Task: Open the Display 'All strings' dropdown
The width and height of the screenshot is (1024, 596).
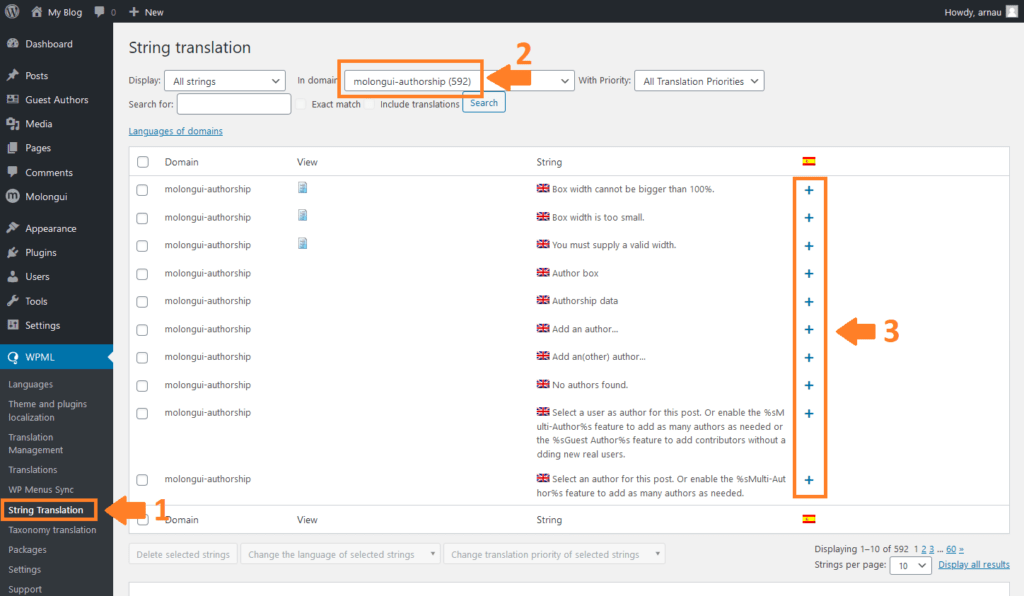Action: 225,81
